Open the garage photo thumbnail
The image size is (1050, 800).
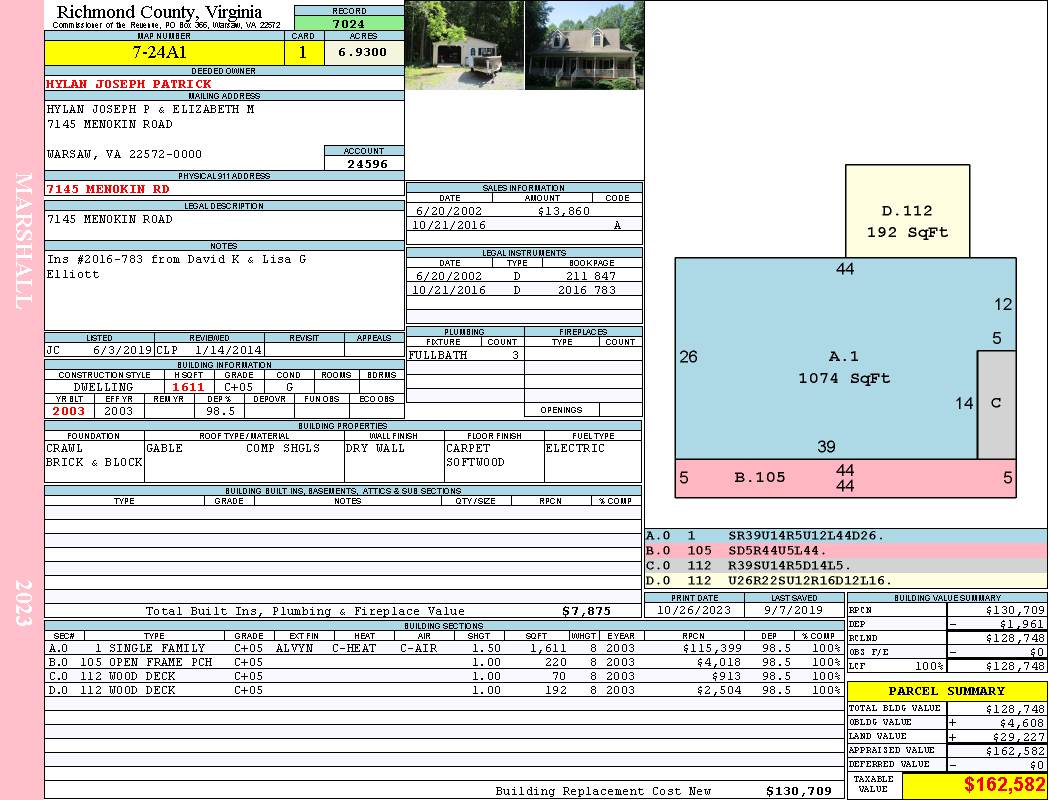coord(465,45)
